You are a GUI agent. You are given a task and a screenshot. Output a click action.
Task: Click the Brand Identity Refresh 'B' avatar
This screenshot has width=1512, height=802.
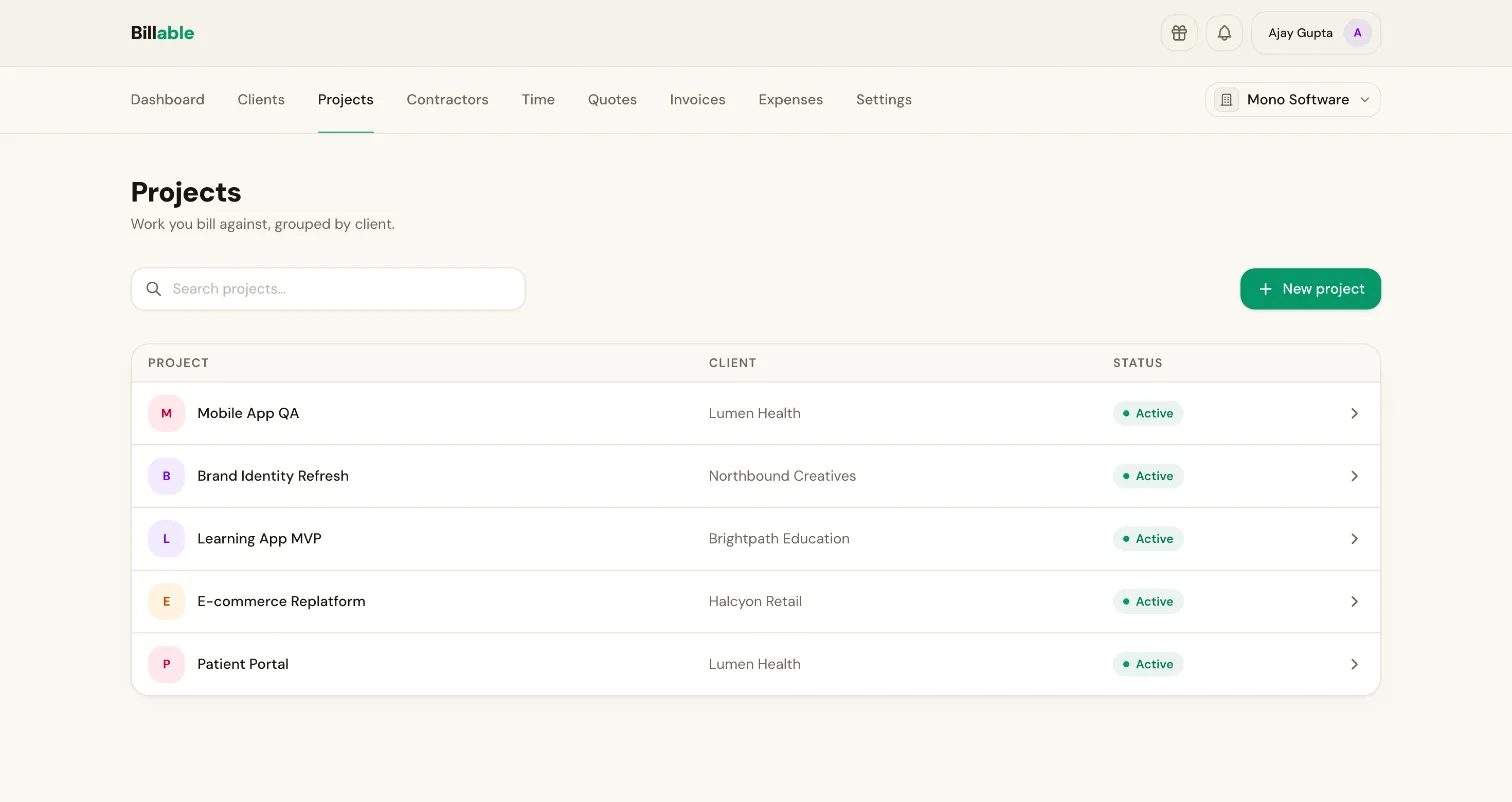click(166, 476)
